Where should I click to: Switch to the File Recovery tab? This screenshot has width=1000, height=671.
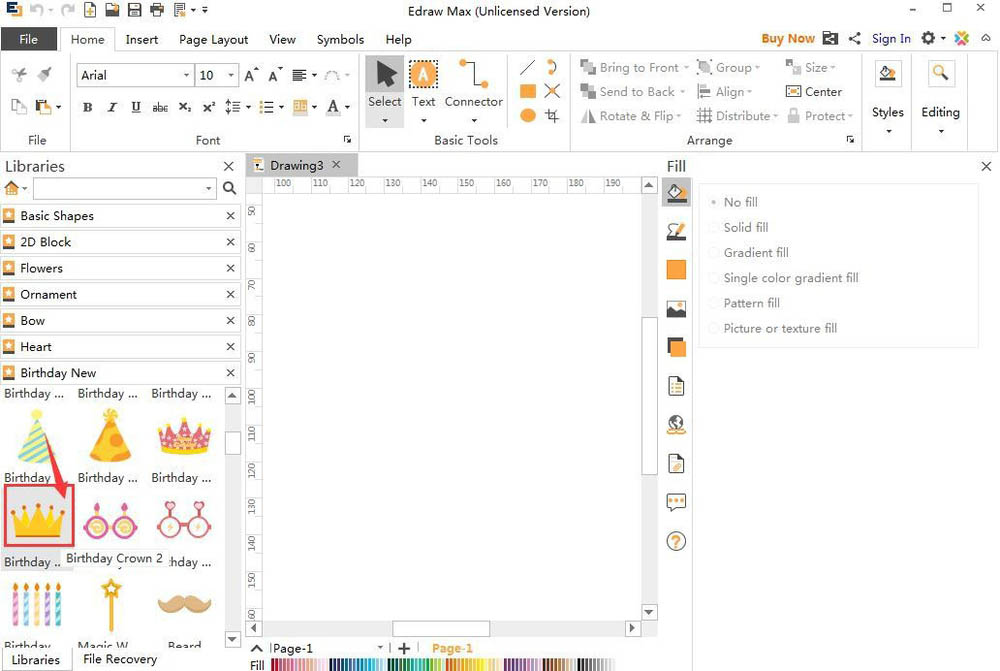tap(120, 660)
